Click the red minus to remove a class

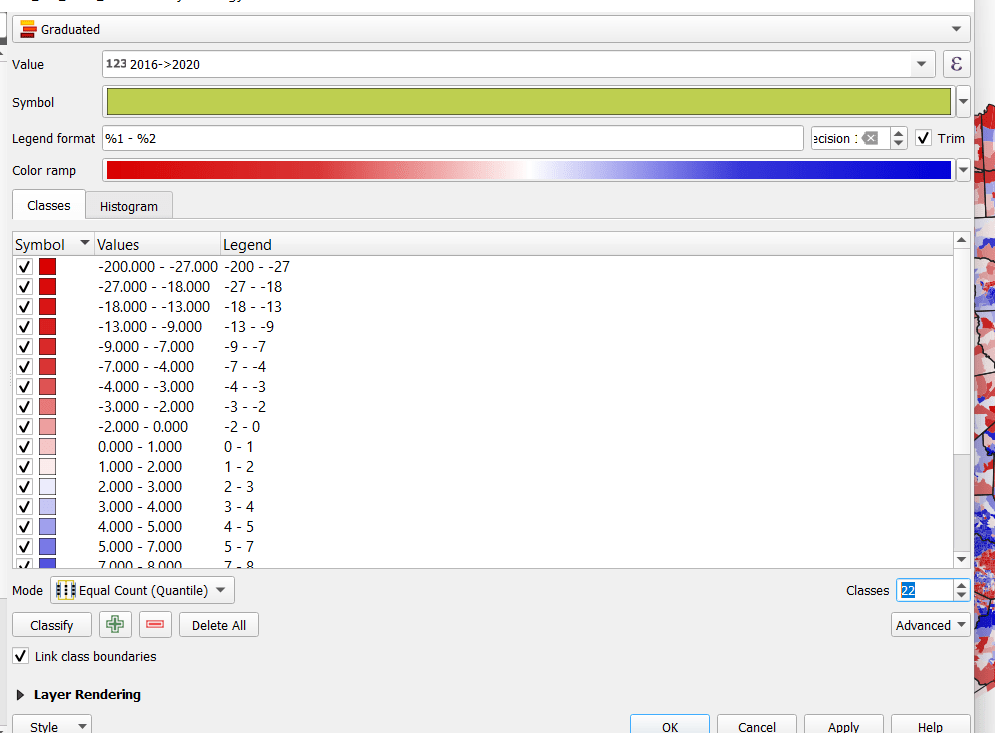[x=154, y=624]
